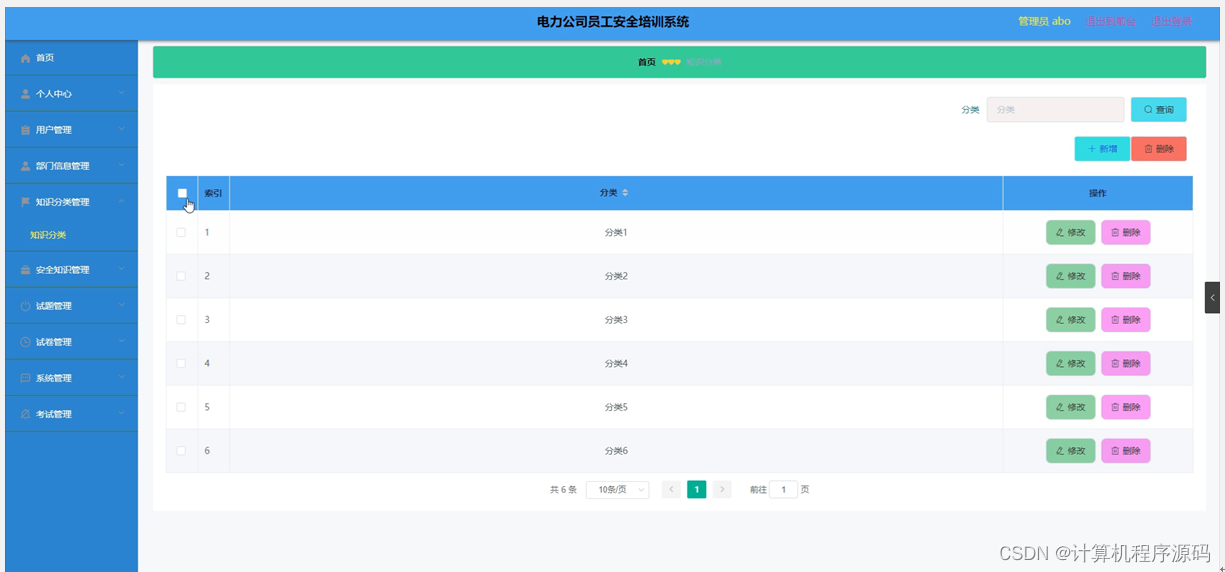Click 修改 for row 分类5
Image resolution: width=1225 pixels, height=572 pixels.
(x=1071, y=407)
